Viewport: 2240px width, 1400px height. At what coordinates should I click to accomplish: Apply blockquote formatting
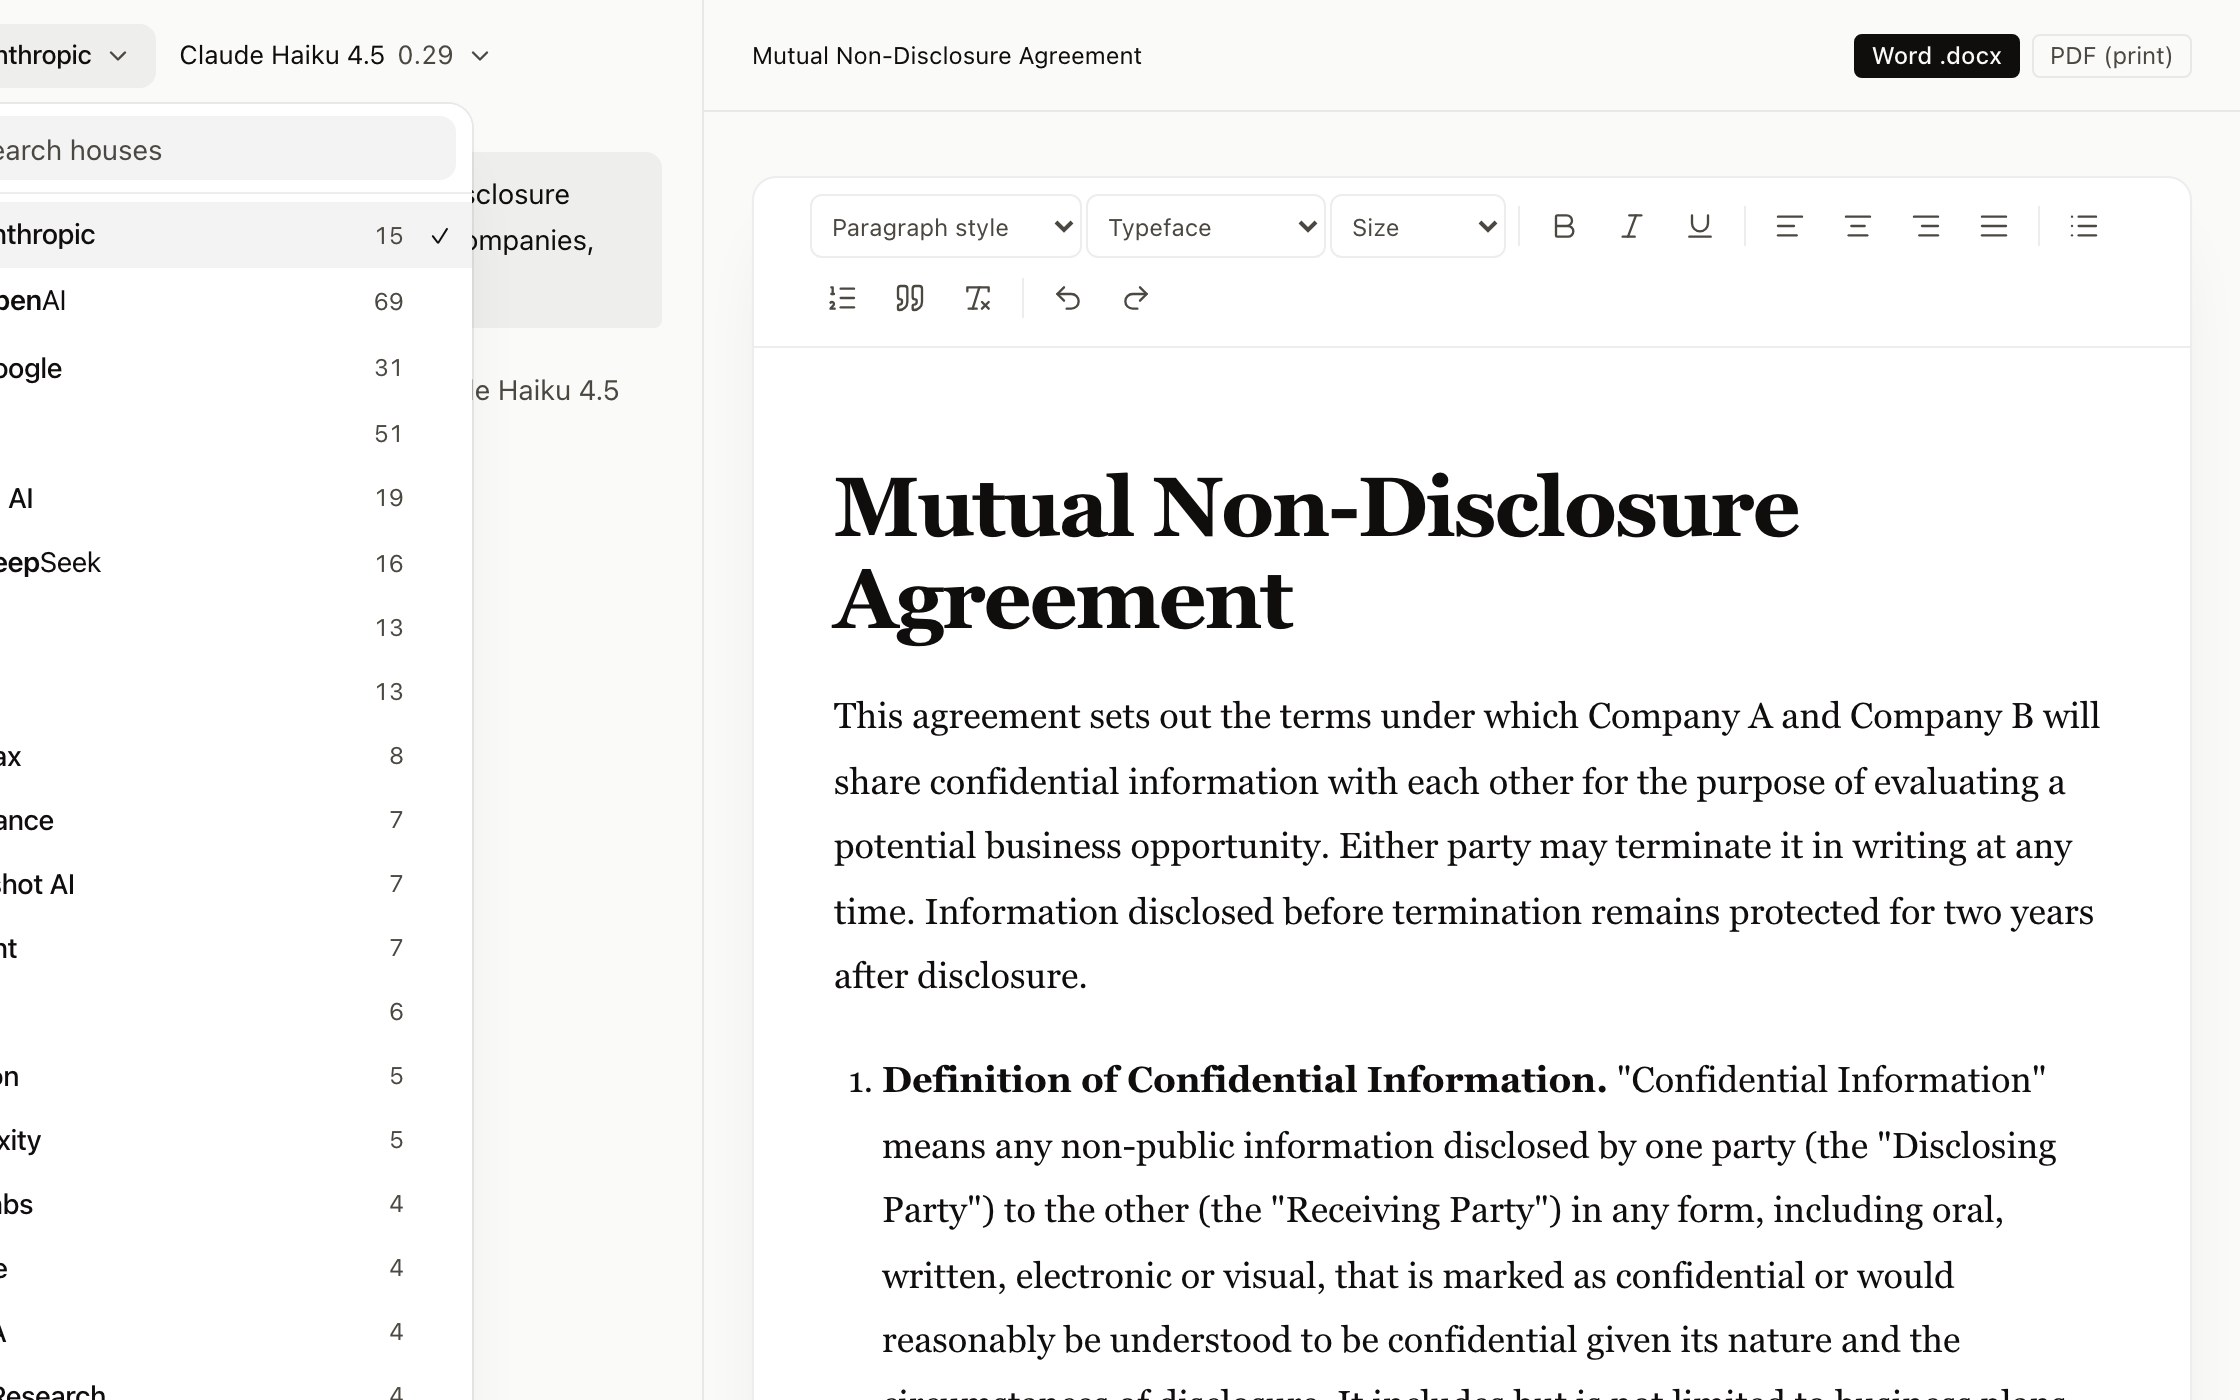tap(910, 299)
